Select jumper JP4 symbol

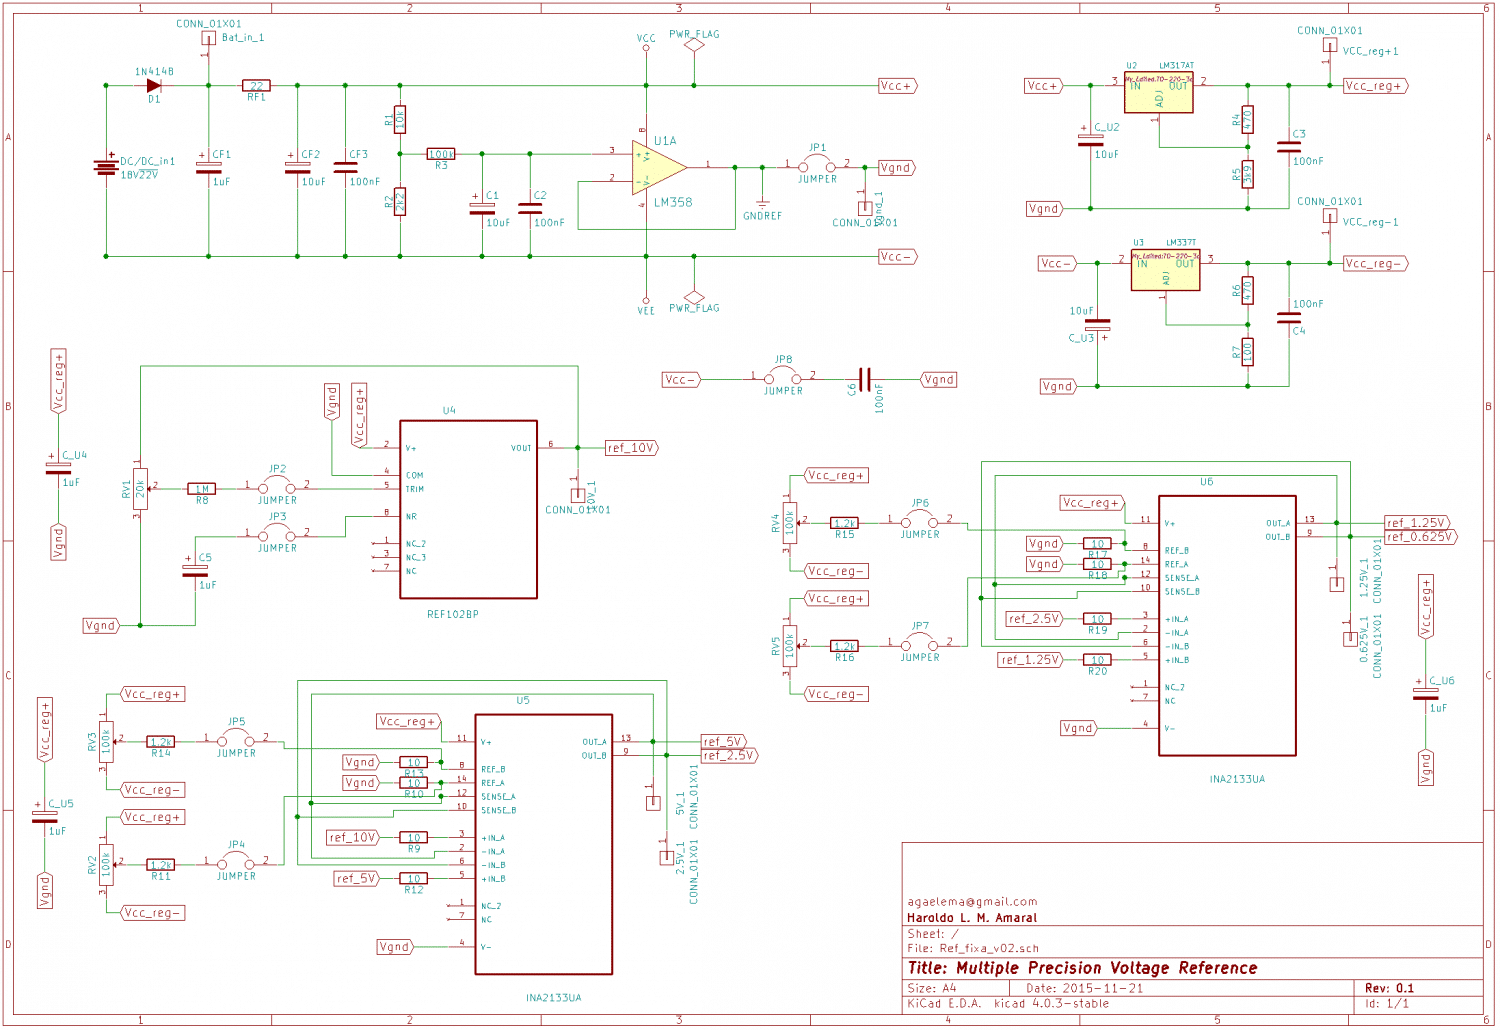(x=236, y=861)
